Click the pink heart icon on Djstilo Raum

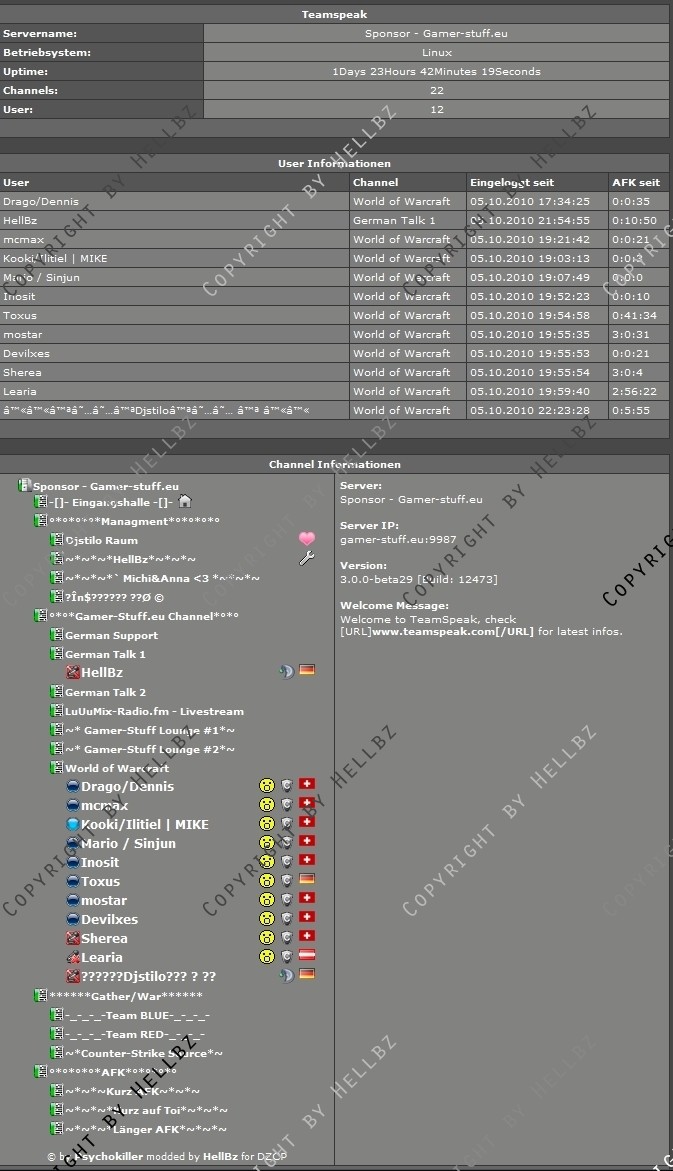tap(307, 539)
